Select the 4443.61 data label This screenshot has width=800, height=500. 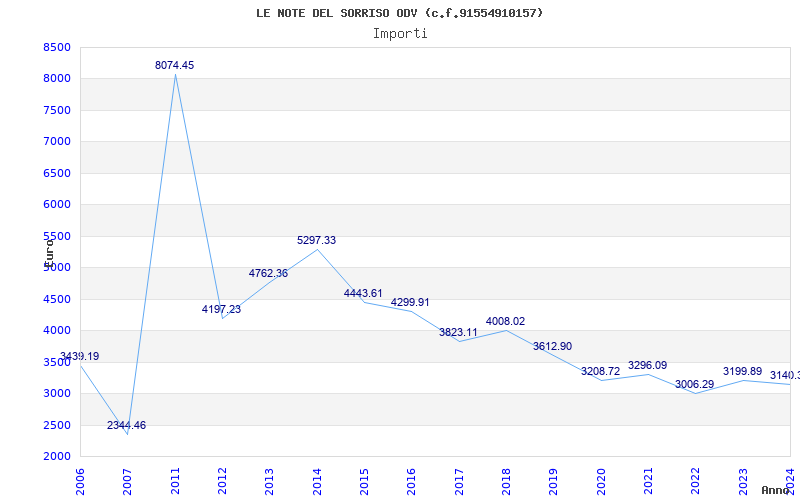(363, 293)
